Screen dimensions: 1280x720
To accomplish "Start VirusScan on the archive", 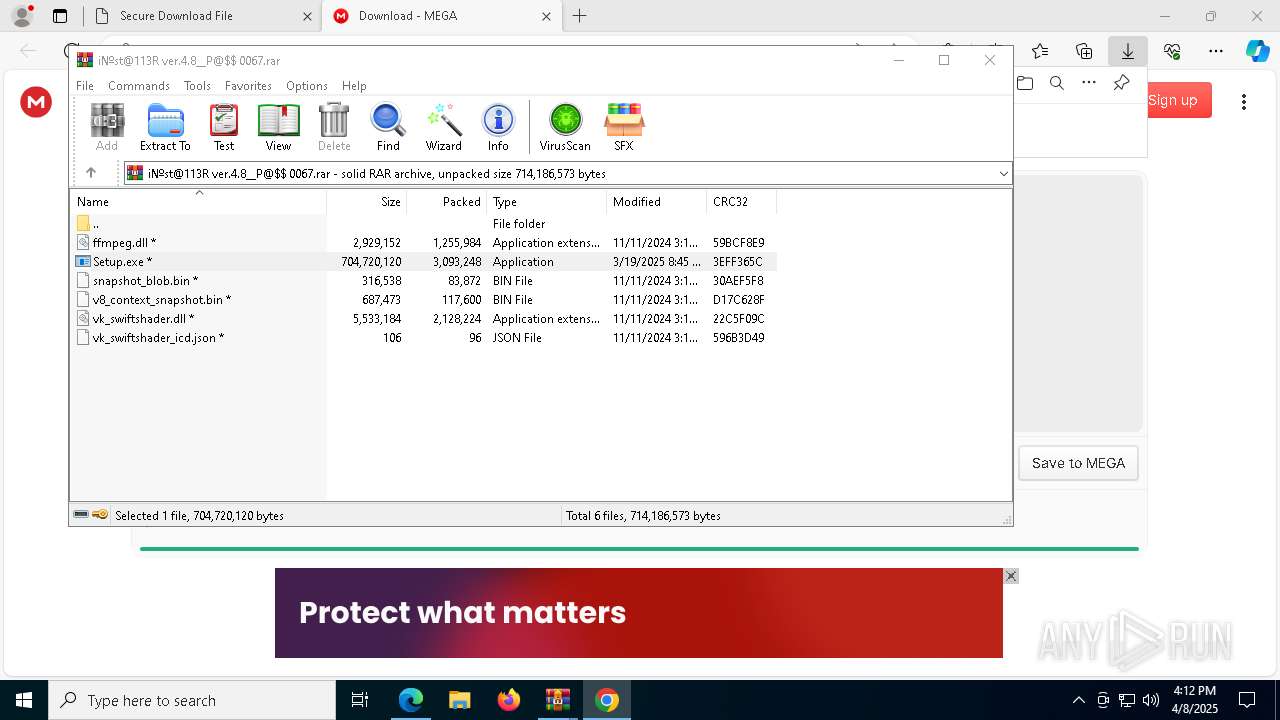I will (565, 127).
